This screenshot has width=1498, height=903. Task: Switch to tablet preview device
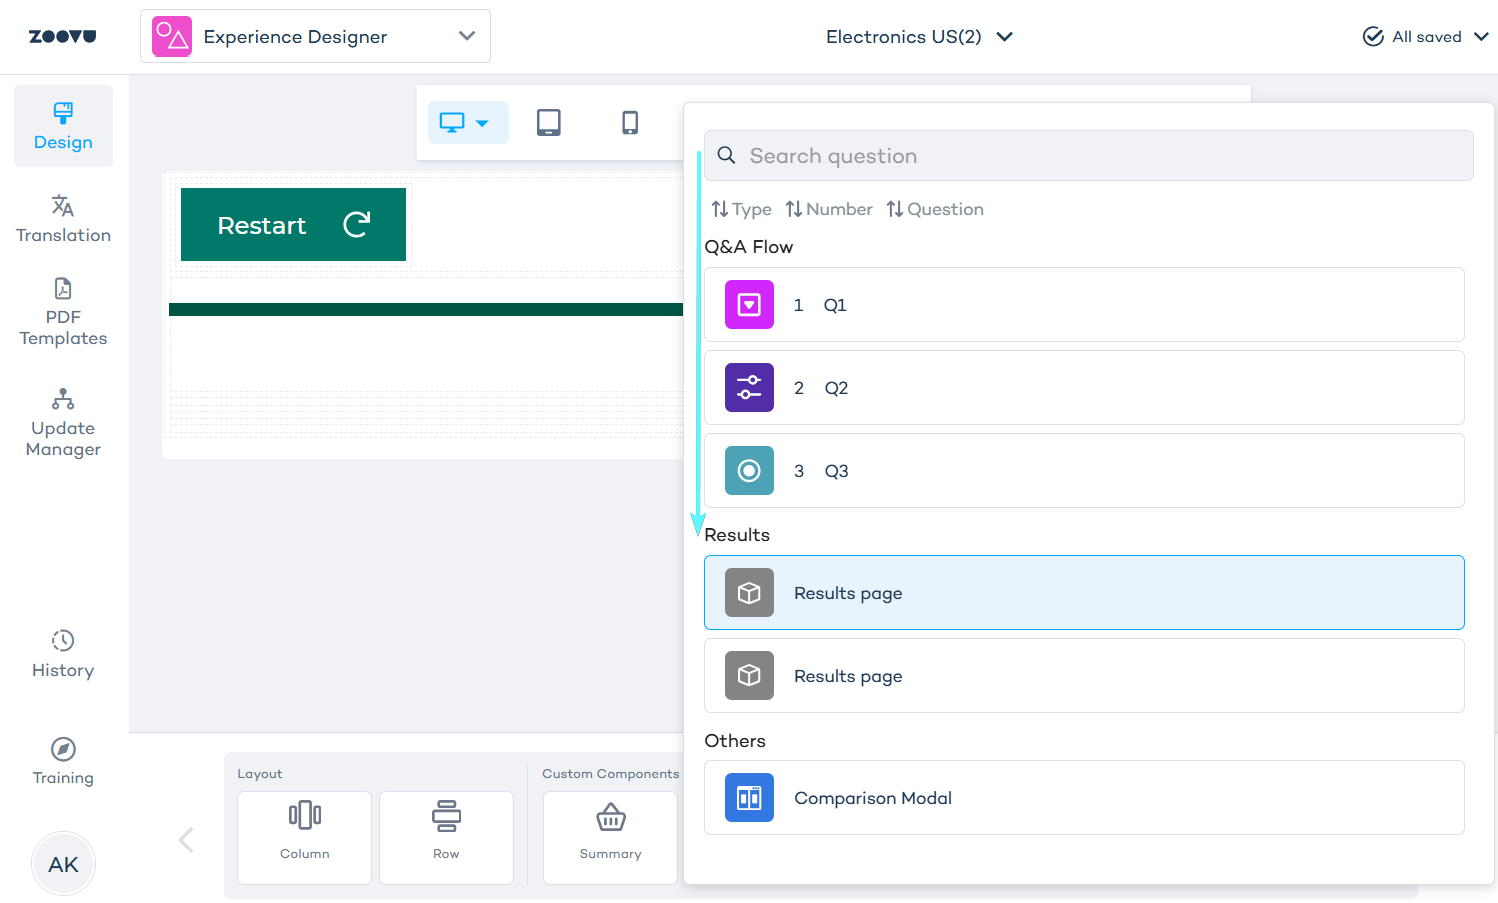click(548, 123)
